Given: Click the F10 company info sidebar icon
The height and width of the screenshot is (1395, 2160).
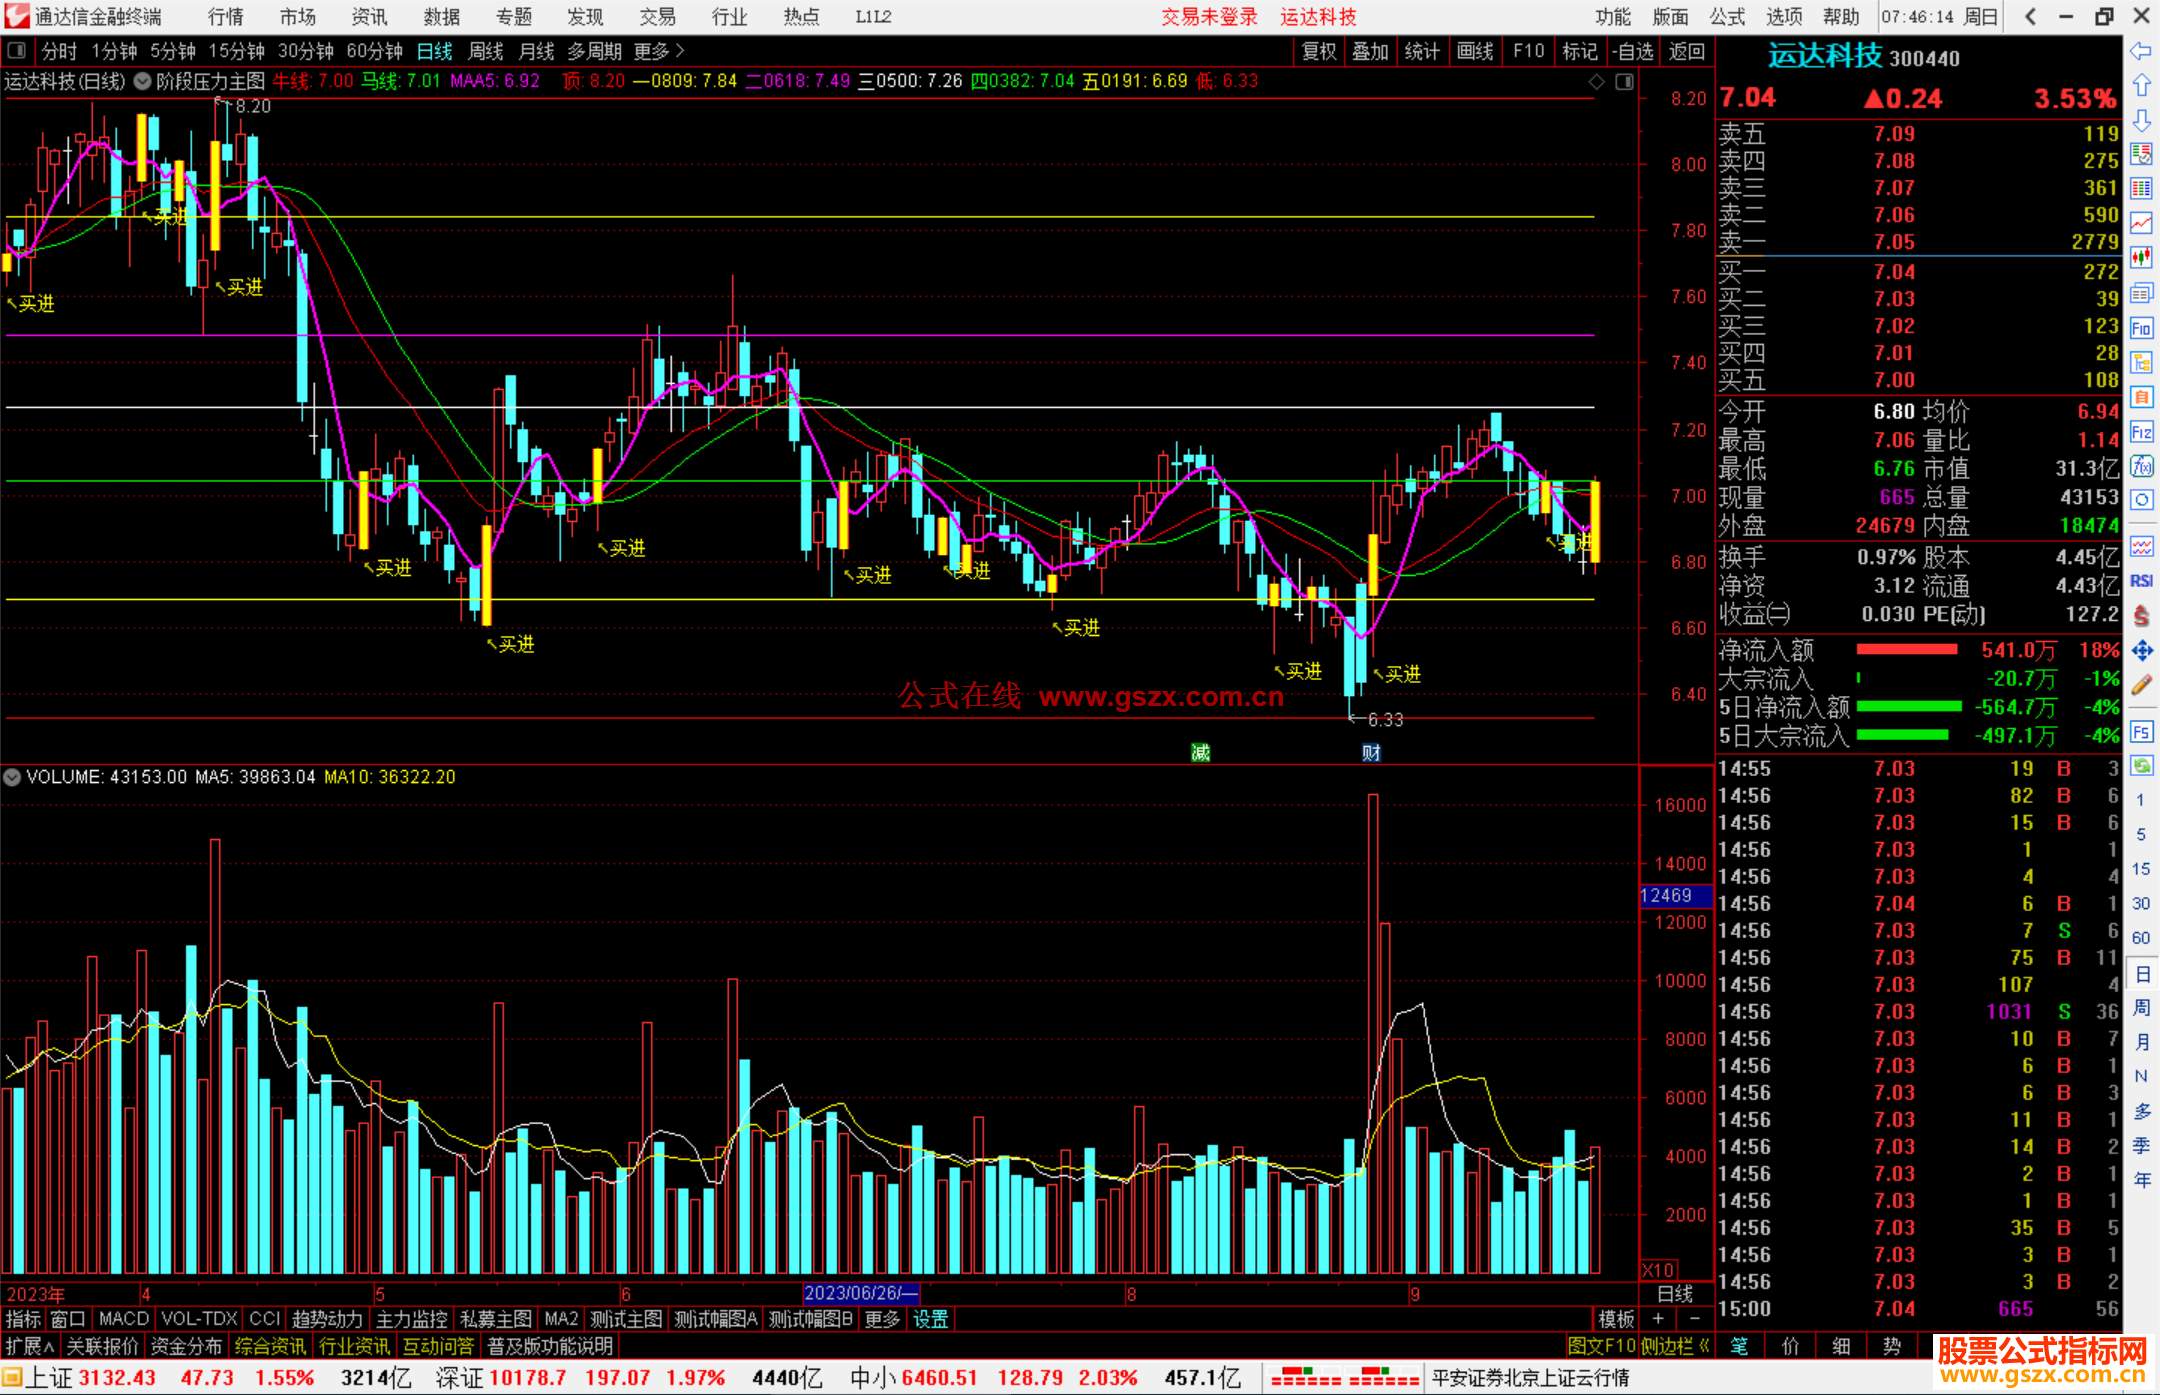Looking at the screenshot, I should pos(2141,328).
